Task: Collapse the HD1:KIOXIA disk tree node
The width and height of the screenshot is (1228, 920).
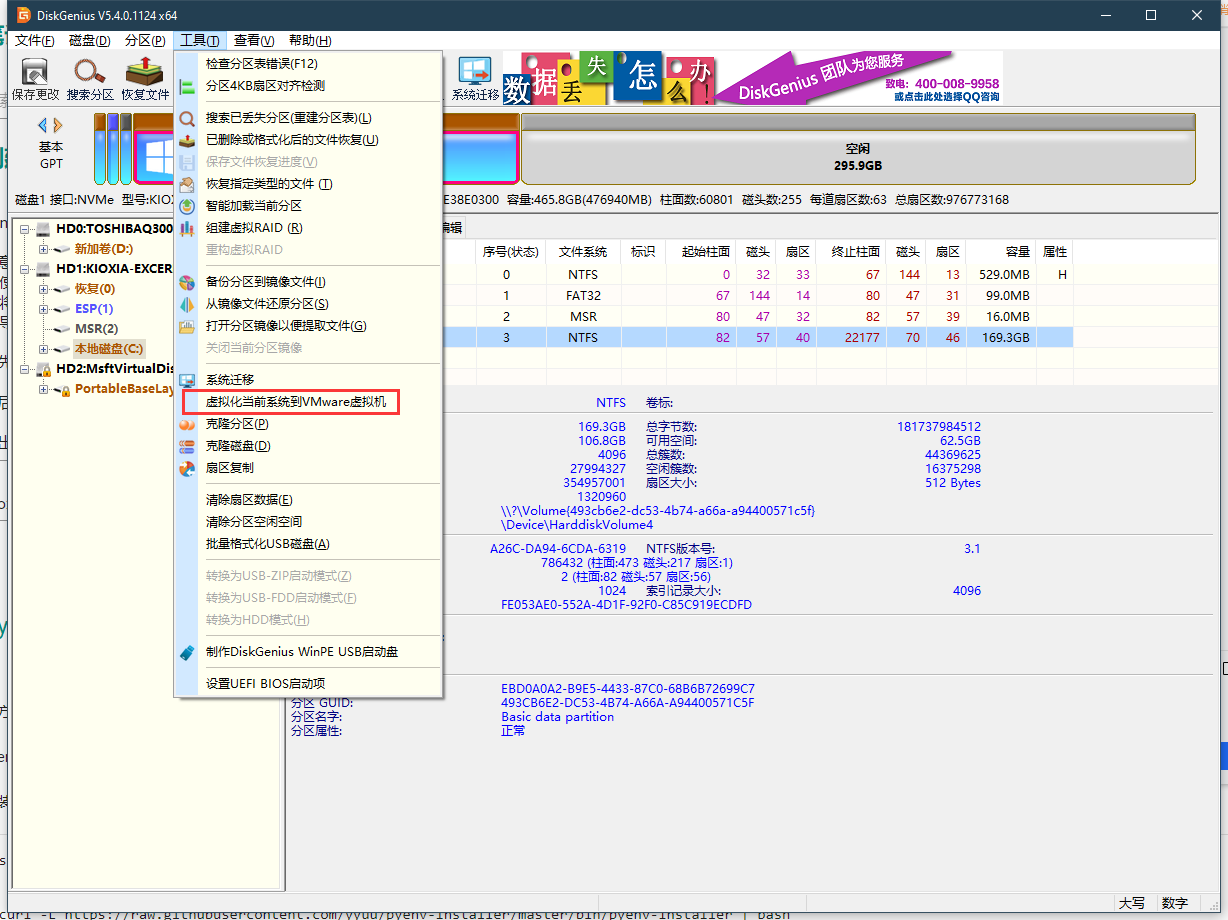Action: tap(26, 269)
